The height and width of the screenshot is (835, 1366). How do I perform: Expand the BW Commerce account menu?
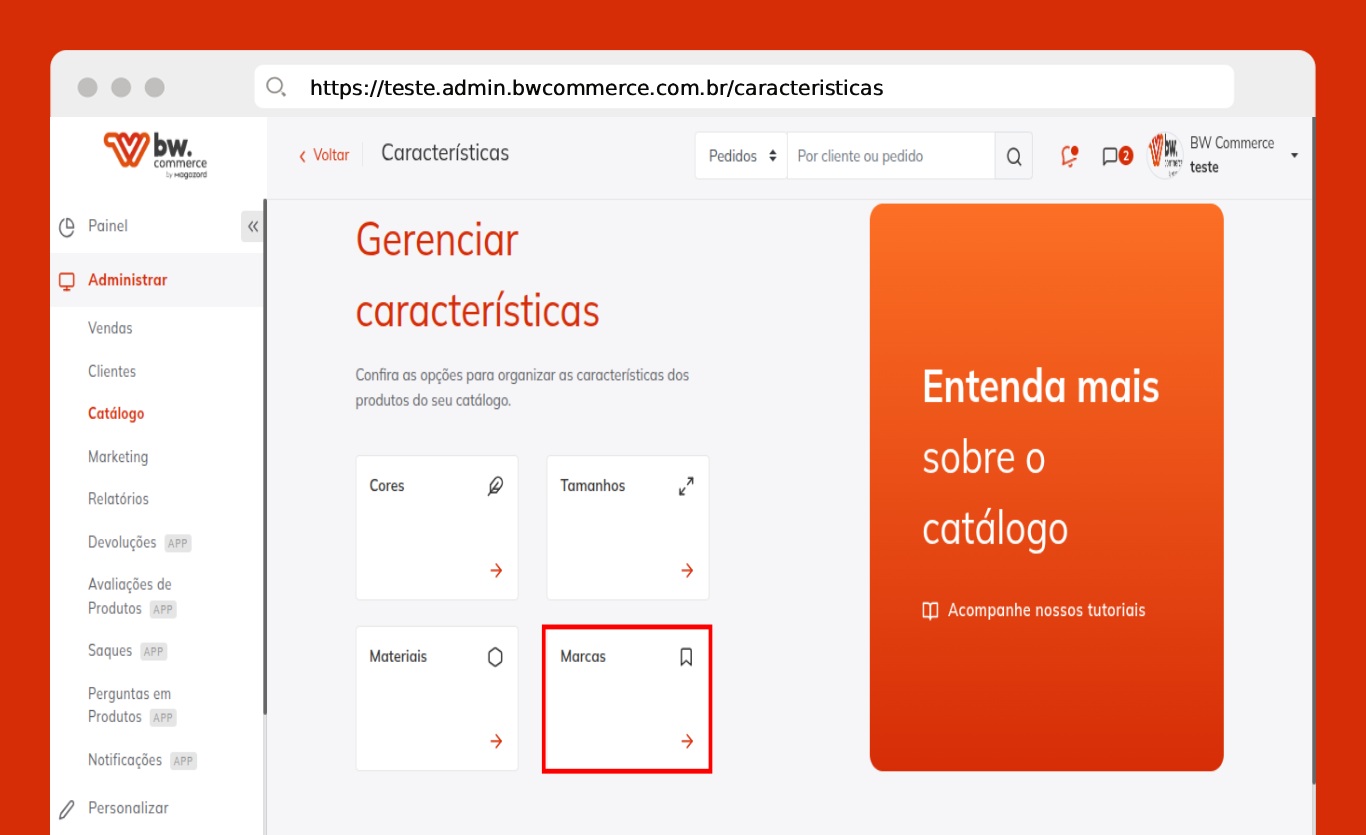pos(1294,156)
